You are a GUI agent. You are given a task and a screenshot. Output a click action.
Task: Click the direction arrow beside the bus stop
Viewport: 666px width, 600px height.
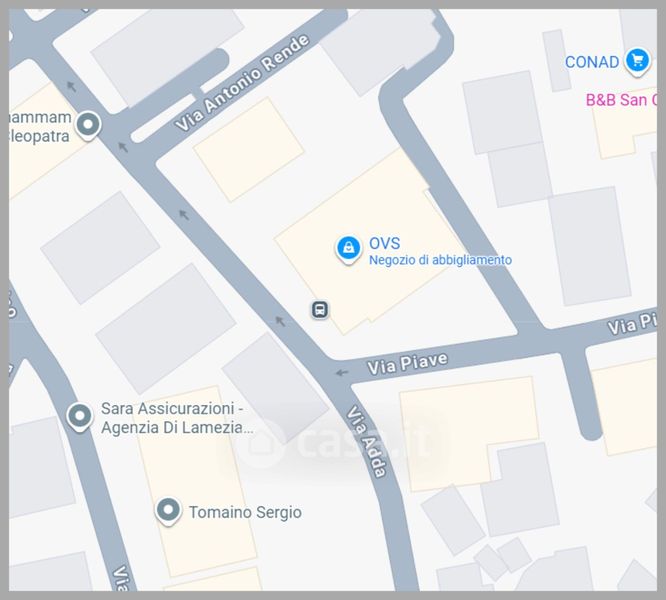tap(280, 321)
